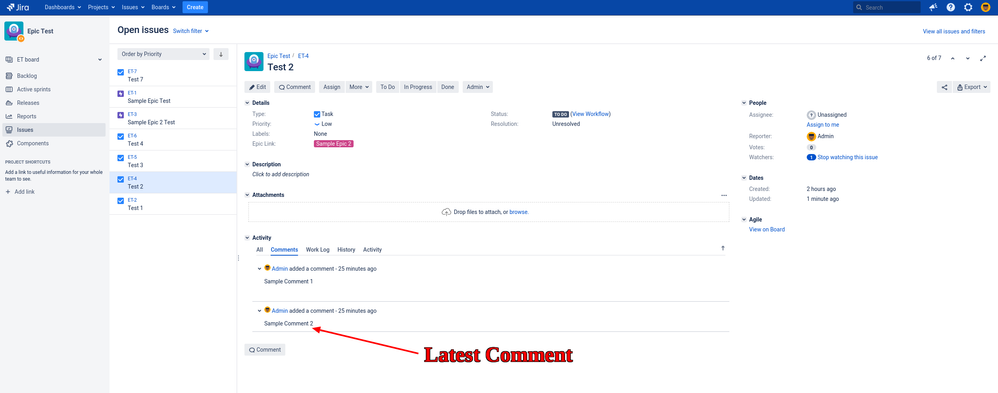Click the Assign to me link
Image resolution: width=998 pixels, height=393 pixels.
(x=822, y=125)
